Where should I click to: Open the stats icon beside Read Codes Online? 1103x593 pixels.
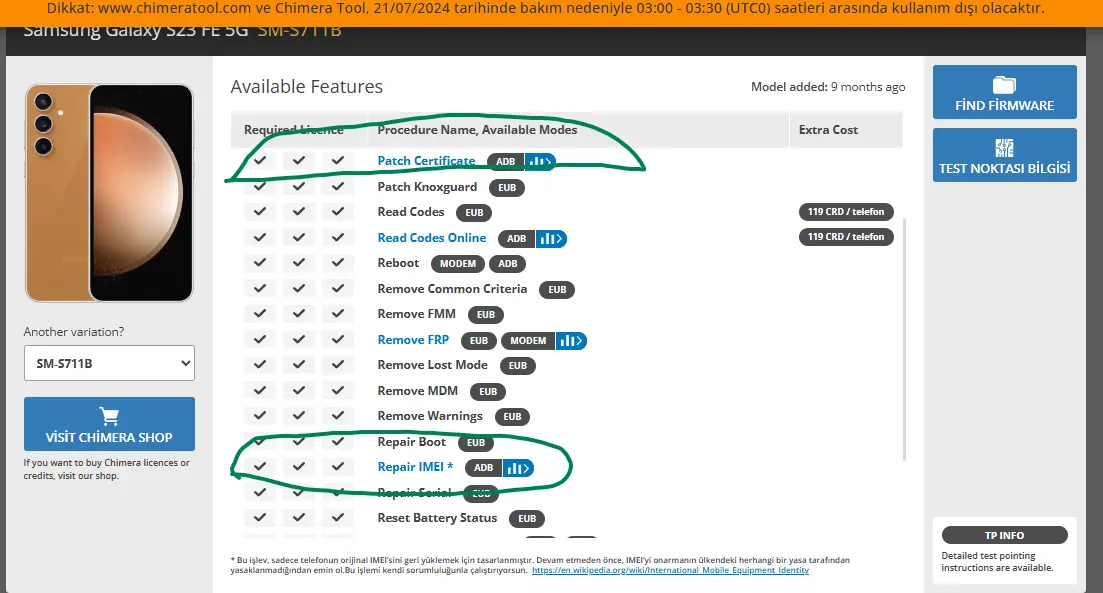(x=552, y=238)
